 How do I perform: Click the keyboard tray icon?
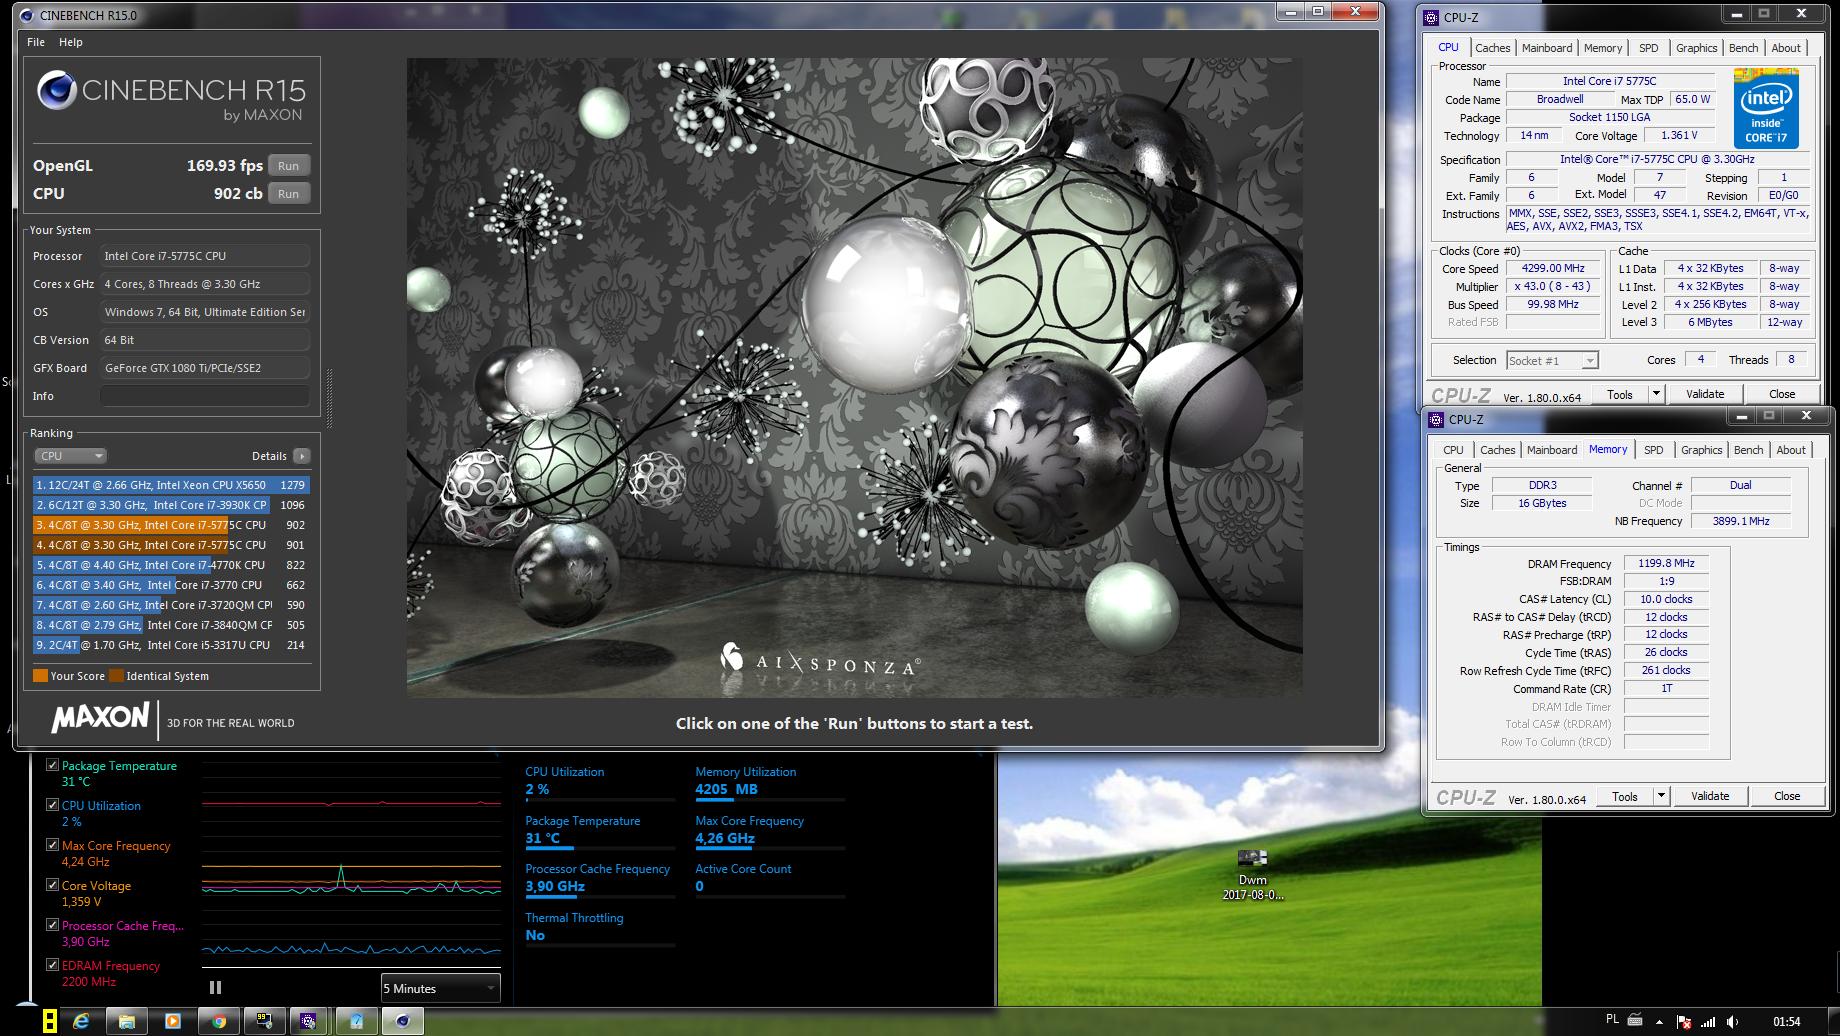coord(1635,1021)
